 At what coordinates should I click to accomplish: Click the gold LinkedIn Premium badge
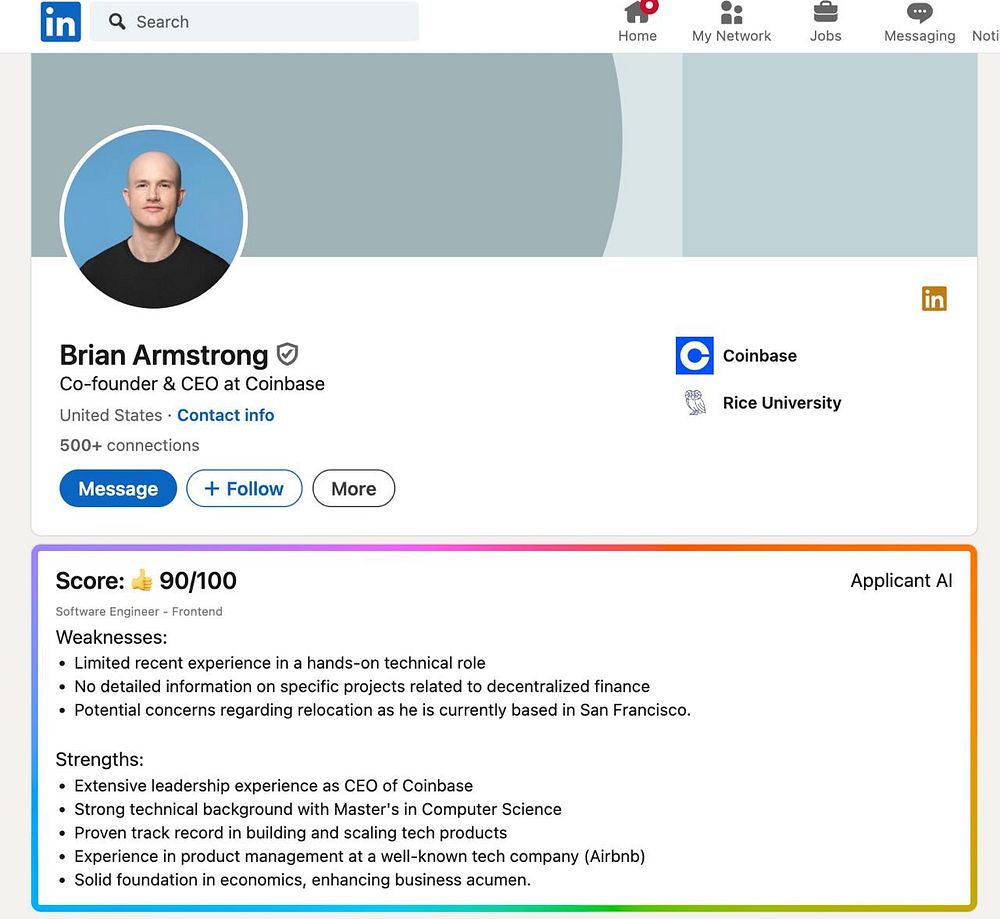(x=934, y=298)
